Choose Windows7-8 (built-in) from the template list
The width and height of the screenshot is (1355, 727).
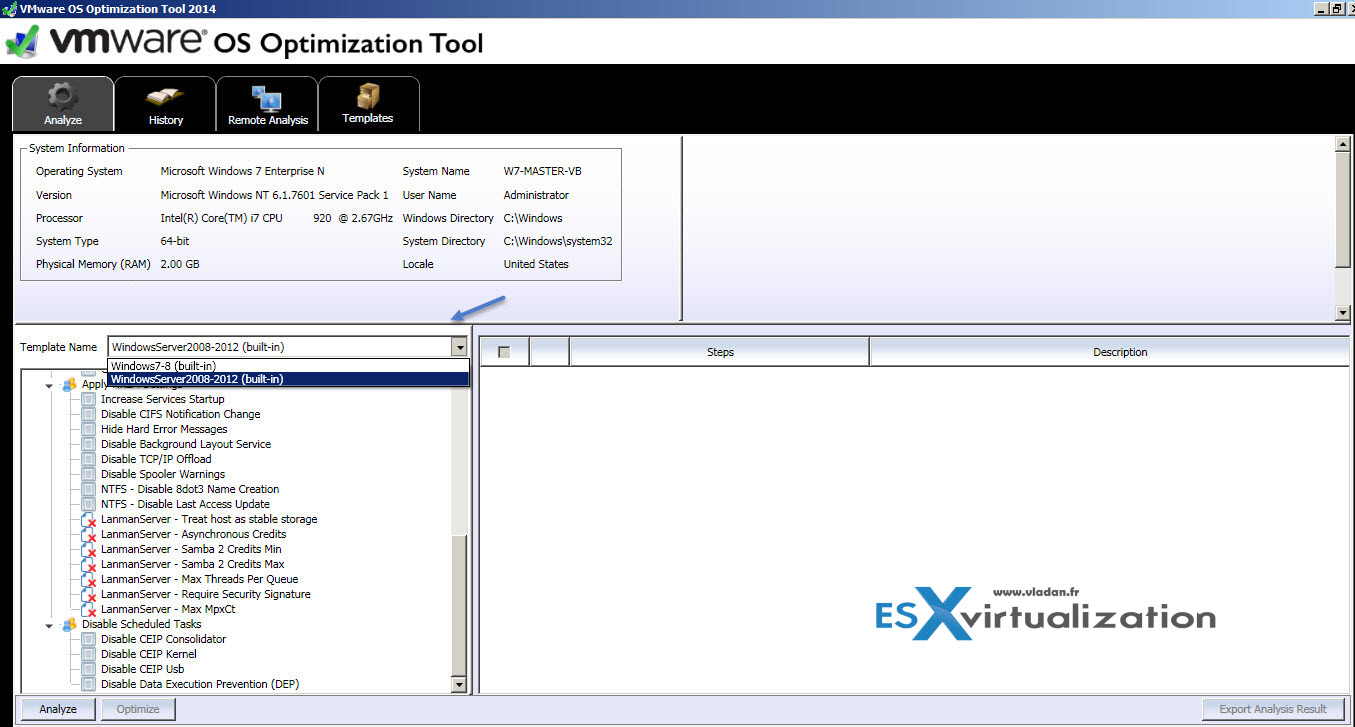coord(288,365)
